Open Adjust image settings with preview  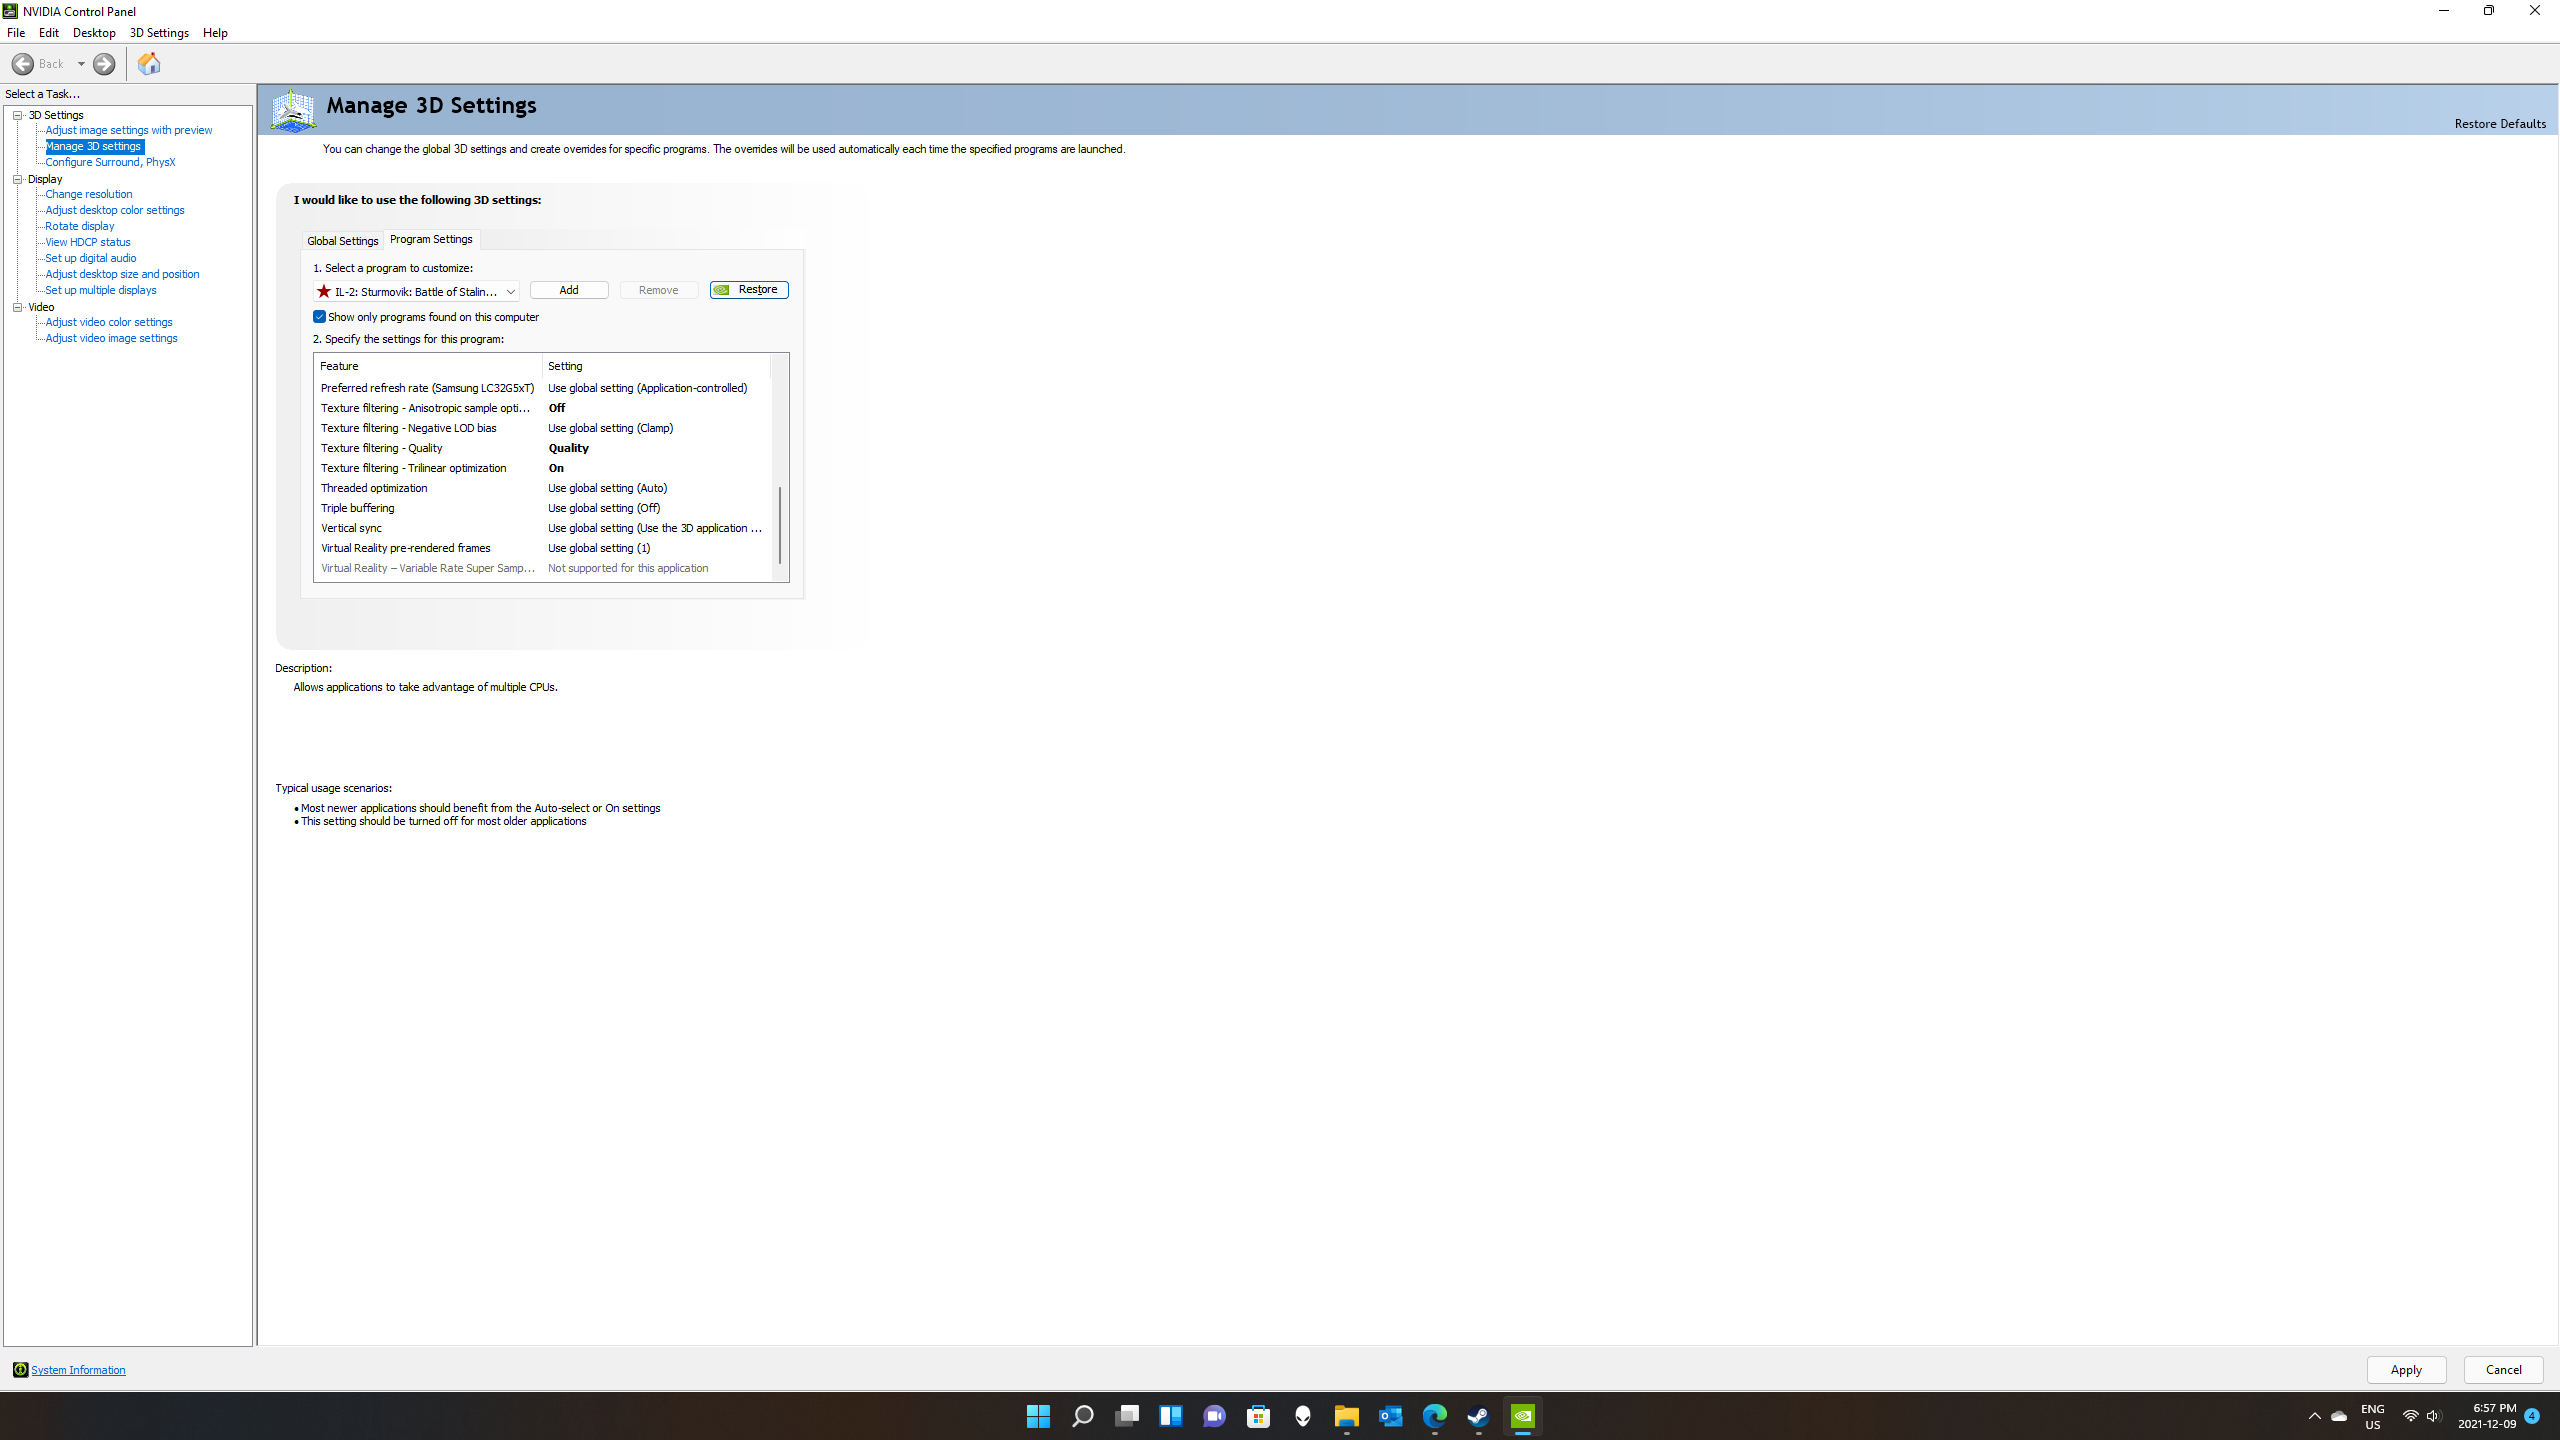pyautogui.click(x=129, y=130)
